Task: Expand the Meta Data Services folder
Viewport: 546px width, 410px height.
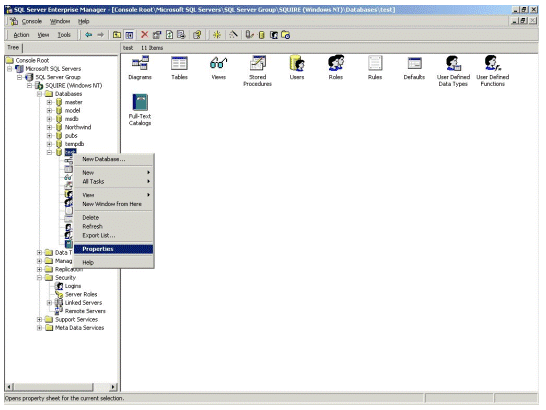Action: click(x=39, y=328)
